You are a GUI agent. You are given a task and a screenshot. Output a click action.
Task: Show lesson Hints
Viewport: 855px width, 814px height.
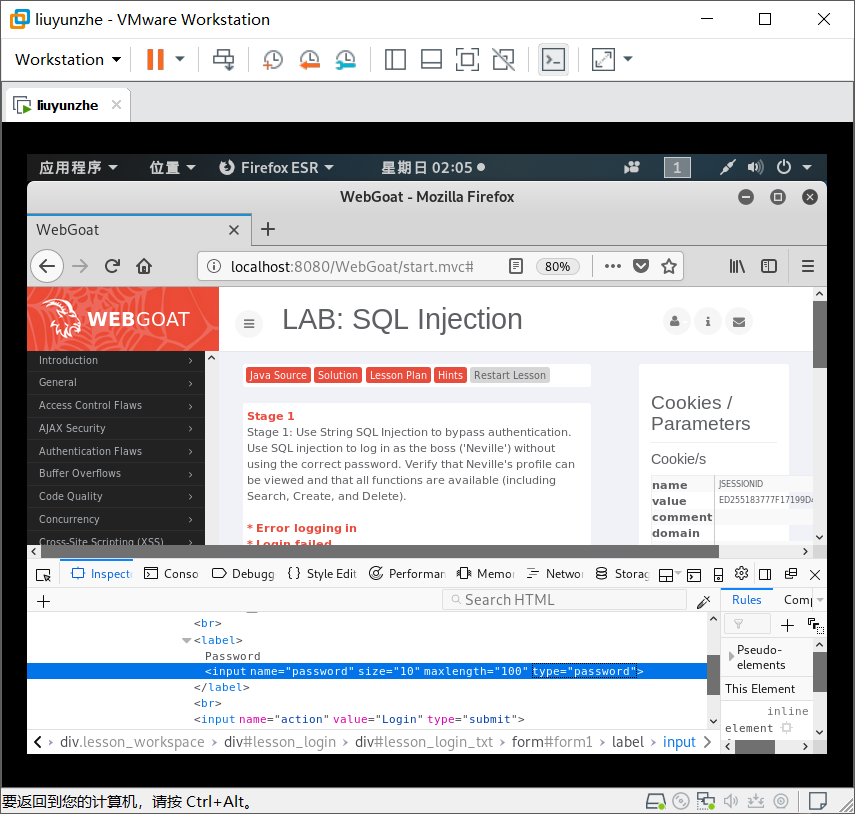click(x=450, y=375)
